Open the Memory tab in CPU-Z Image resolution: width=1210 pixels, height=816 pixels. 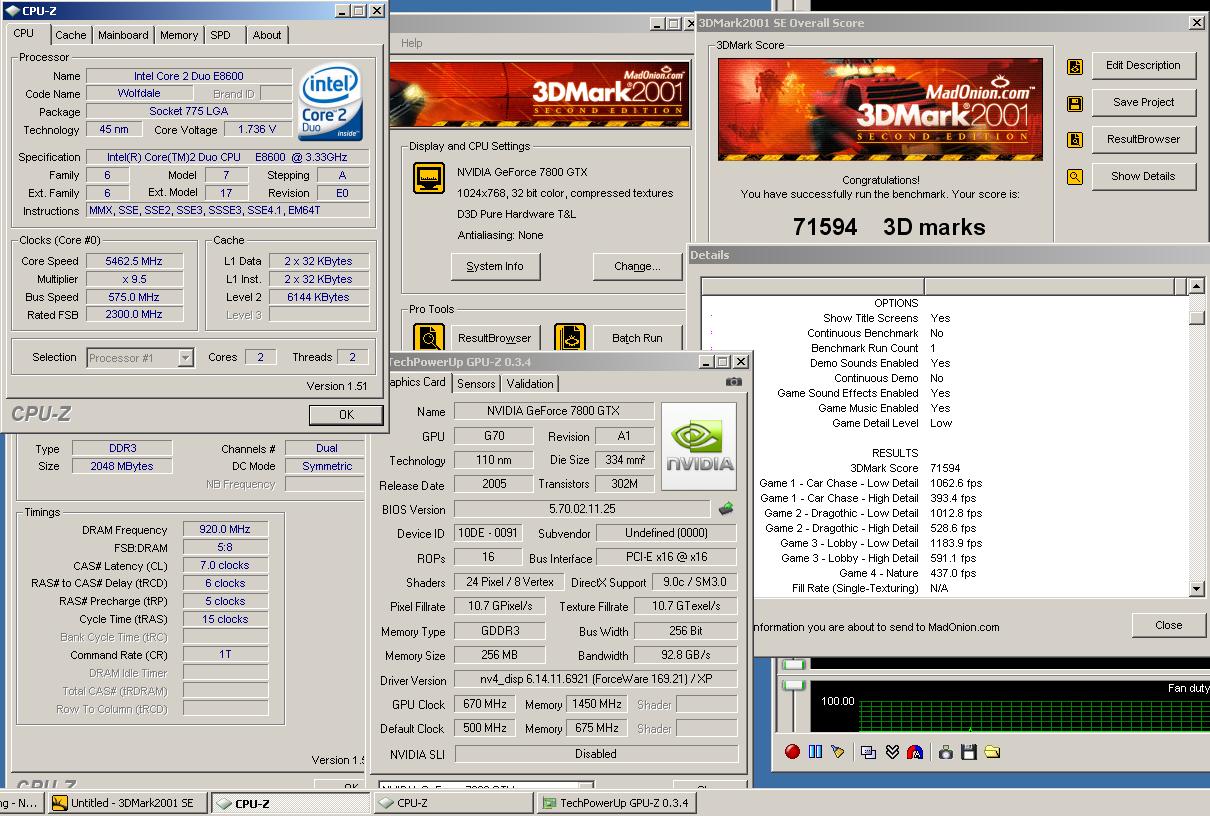tap(179, 35)
